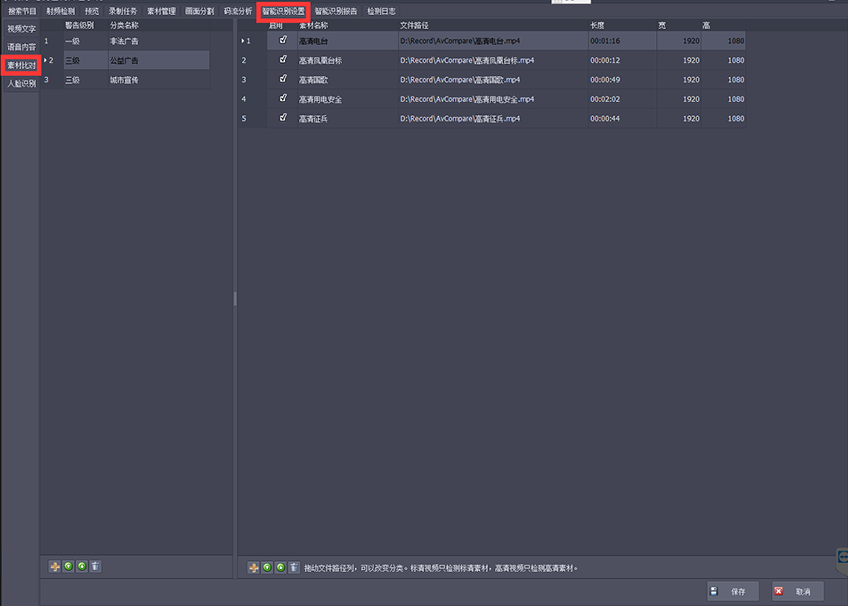
Task: Open the 智能识别报告 tab
Action: (336, 11)
